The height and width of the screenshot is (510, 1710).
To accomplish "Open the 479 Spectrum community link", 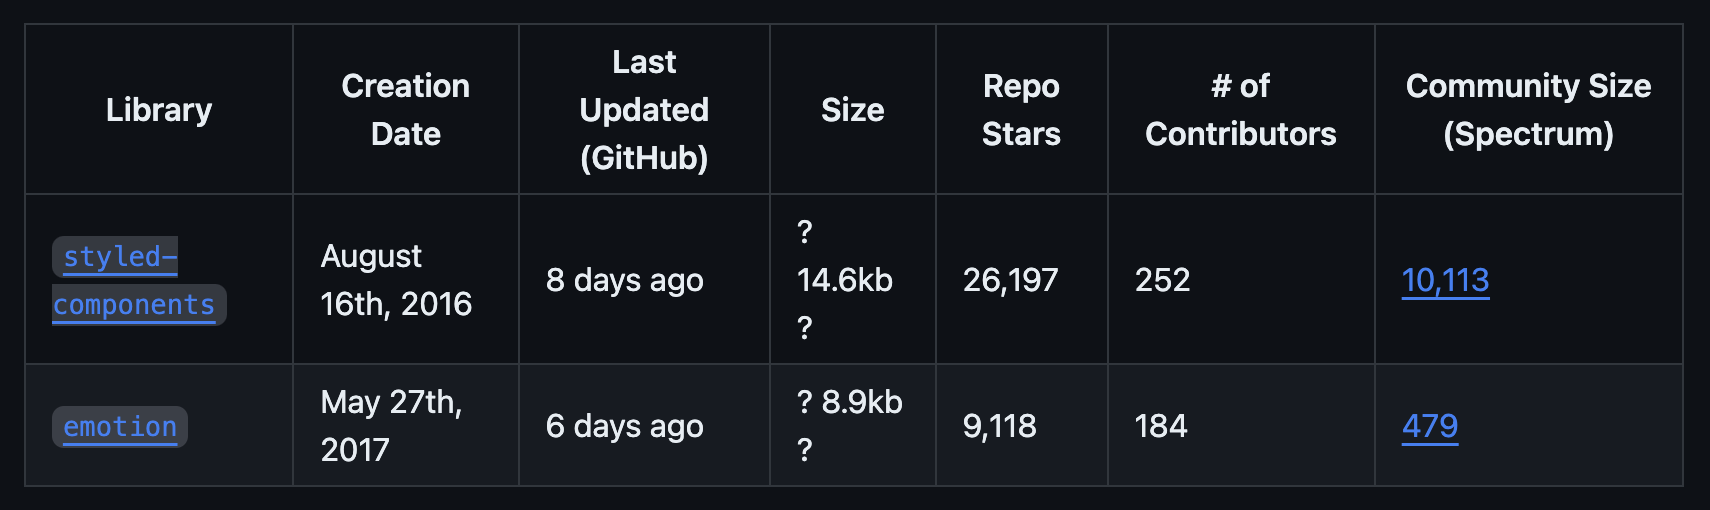I will 1430,426.
